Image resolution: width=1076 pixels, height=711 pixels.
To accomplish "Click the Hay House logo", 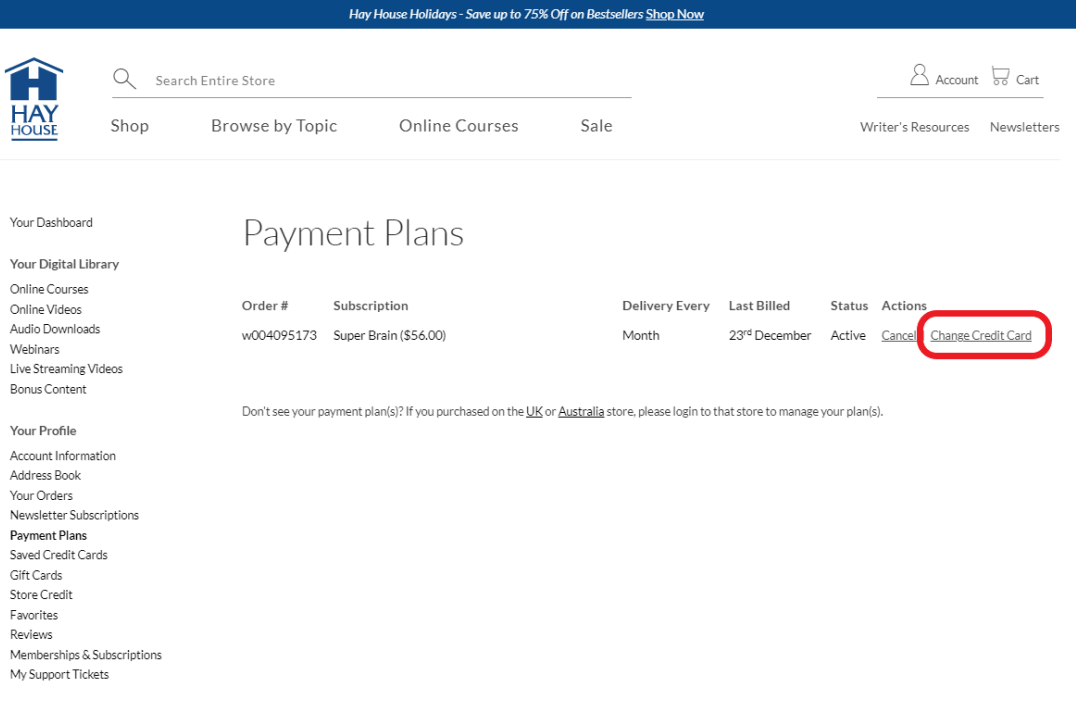I will click(x=34, y=99).
